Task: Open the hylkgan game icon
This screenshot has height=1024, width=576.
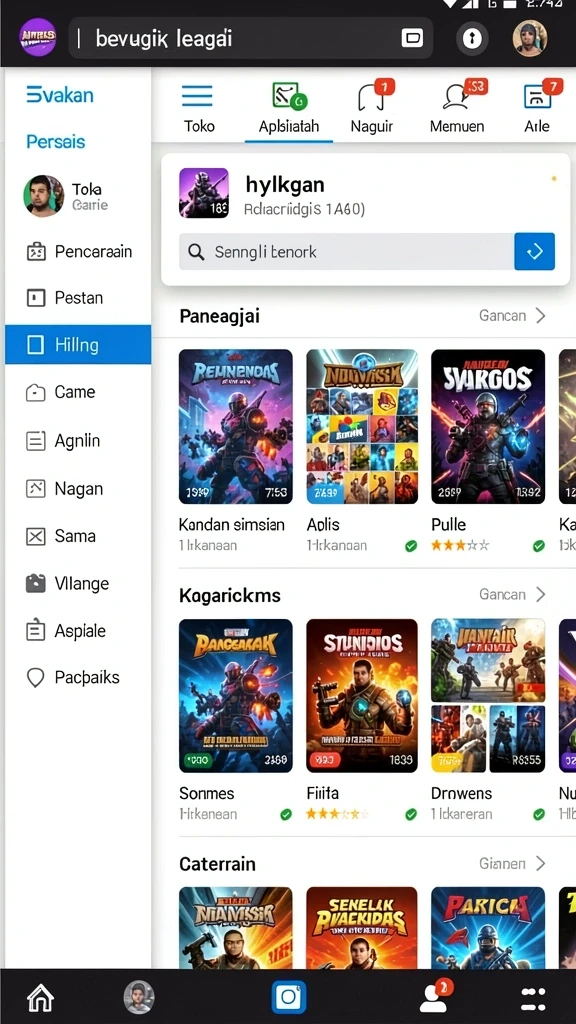Action: 204,193
